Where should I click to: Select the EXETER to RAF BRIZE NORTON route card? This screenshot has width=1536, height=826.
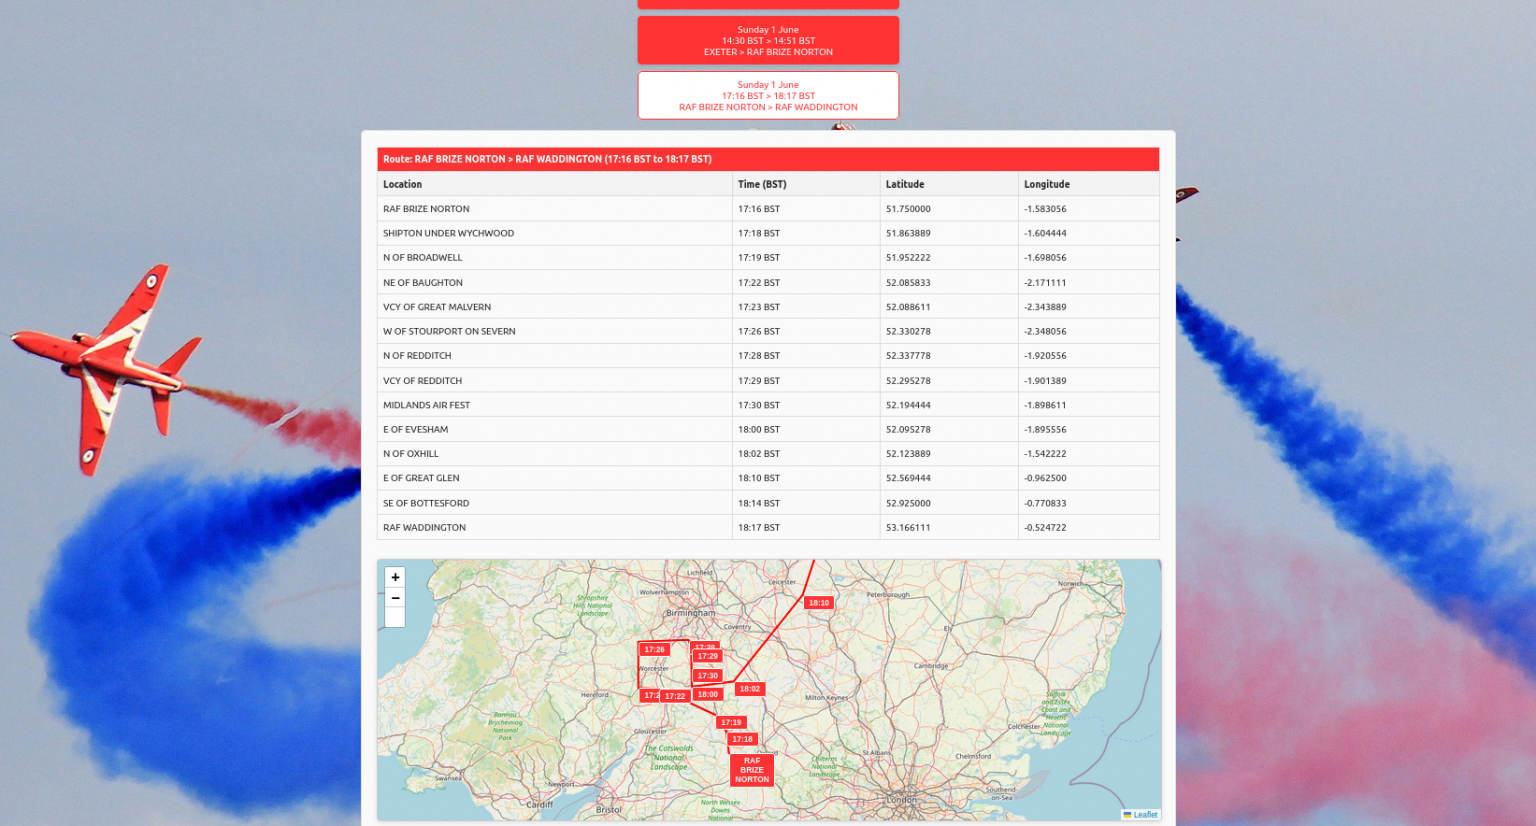[767, 40]
